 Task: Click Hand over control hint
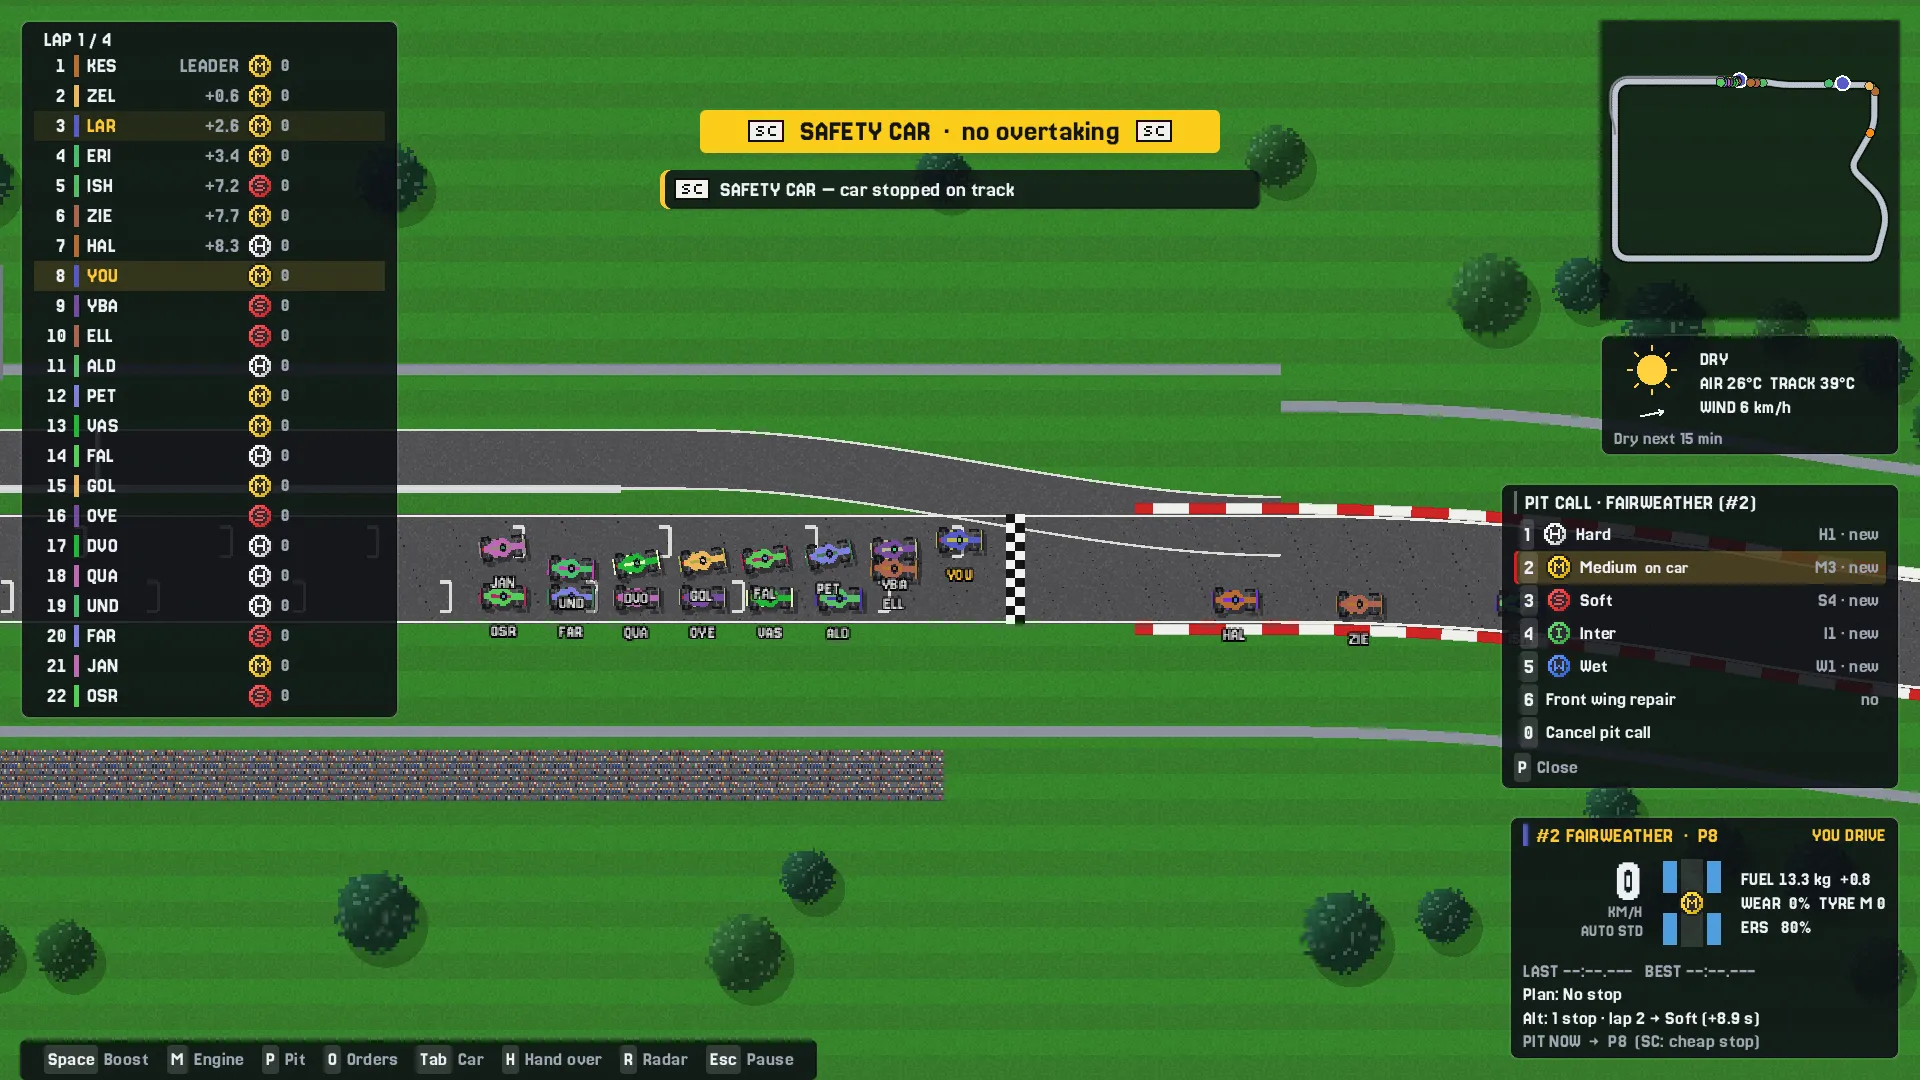[552, 1059]
